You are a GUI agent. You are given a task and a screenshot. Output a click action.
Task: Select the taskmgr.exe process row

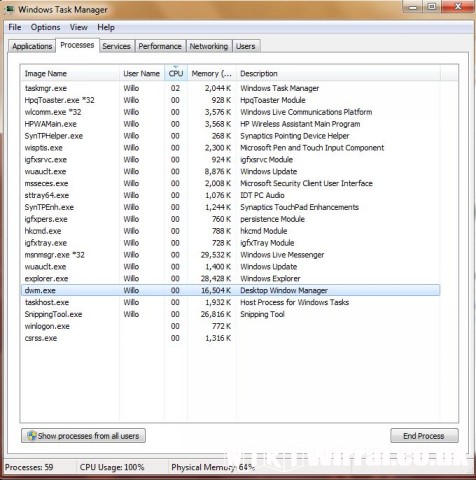click(230, 88)
